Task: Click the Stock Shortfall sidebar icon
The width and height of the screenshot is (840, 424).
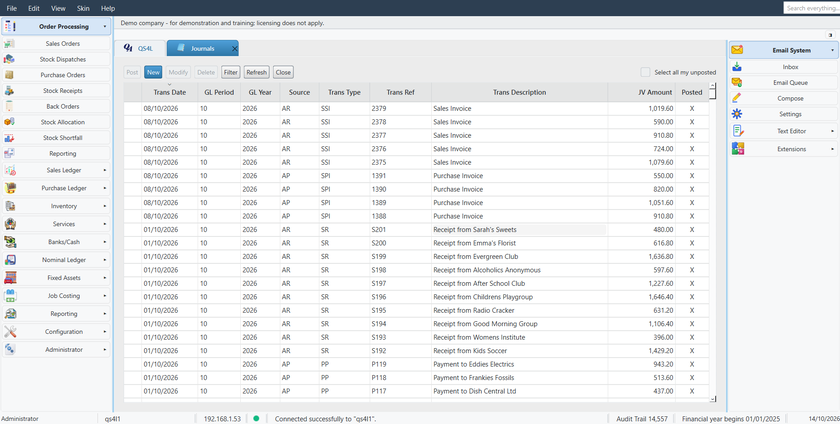Action: [10, 138]
